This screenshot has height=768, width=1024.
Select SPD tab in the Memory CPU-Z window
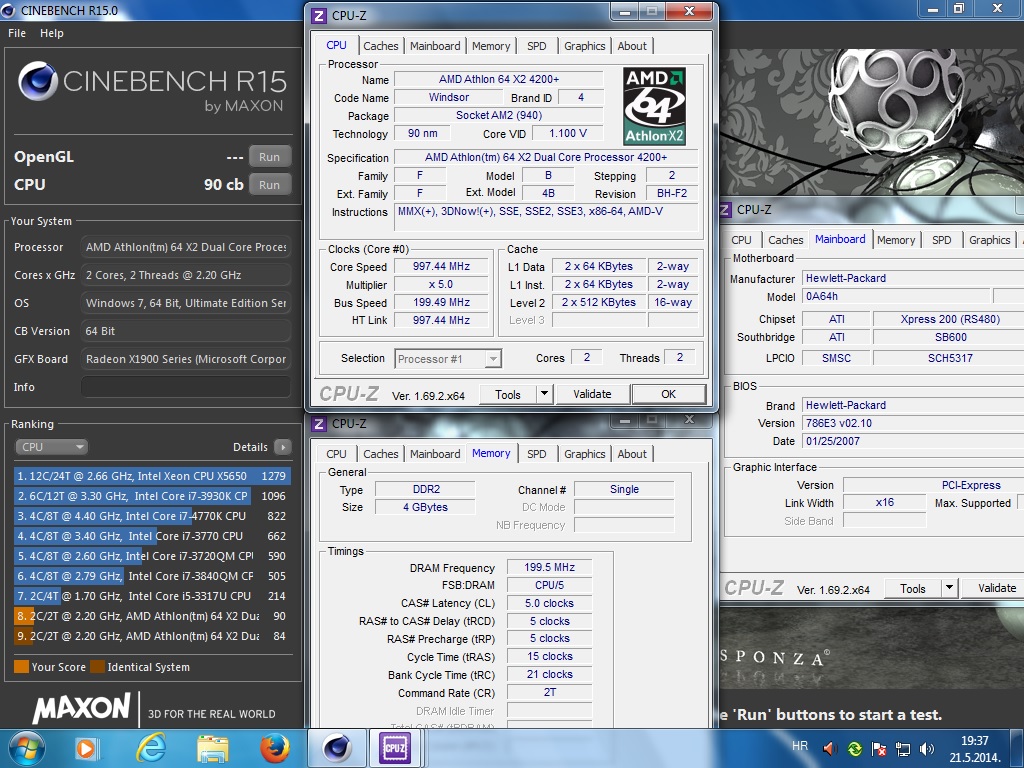click(537, 454)
